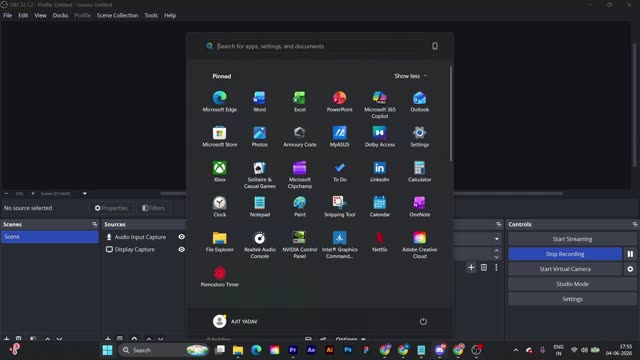Open Settings from pinned apps
This screenshot has width=640, height=360.
420,136
